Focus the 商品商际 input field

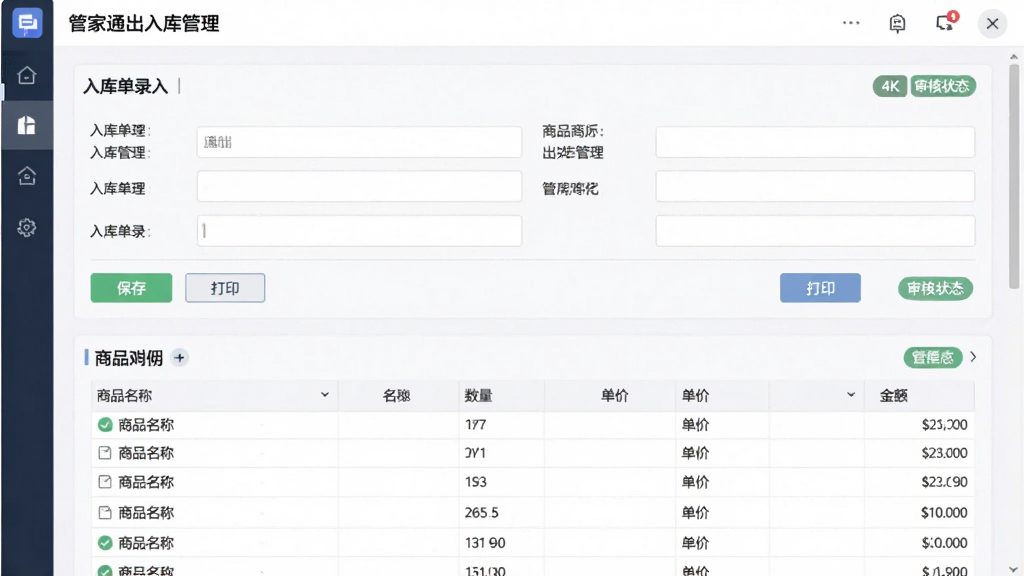point(815,142)
